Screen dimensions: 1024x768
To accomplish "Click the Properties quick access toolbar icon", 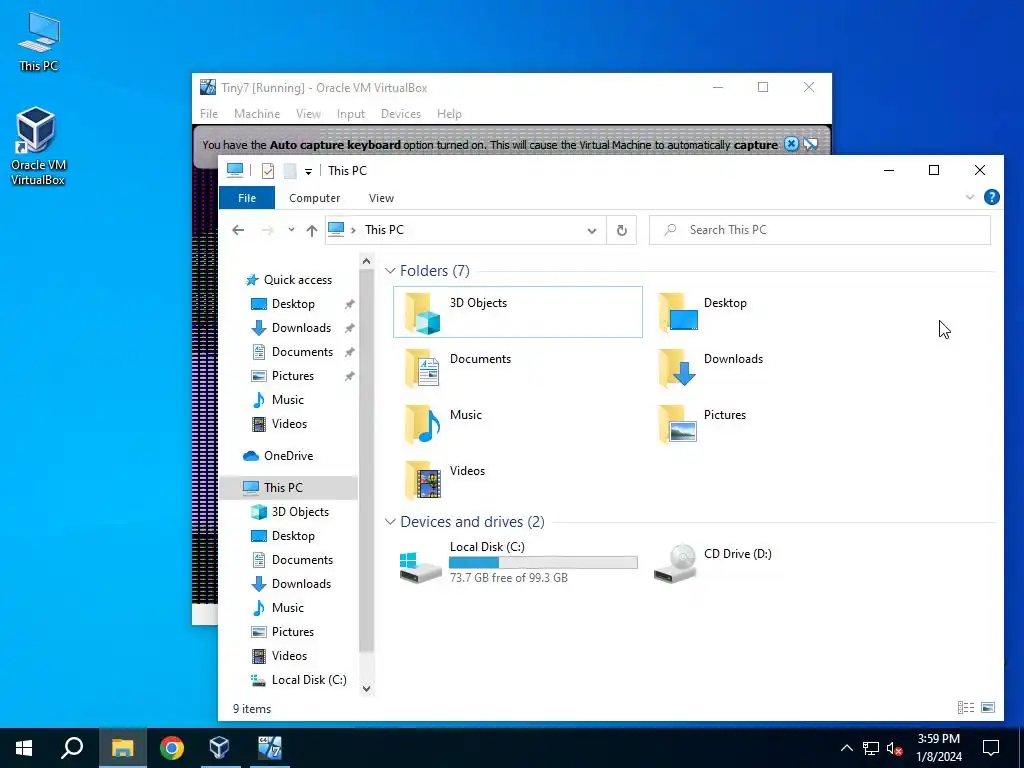I will pyautogui.click(x=268, y=171).
